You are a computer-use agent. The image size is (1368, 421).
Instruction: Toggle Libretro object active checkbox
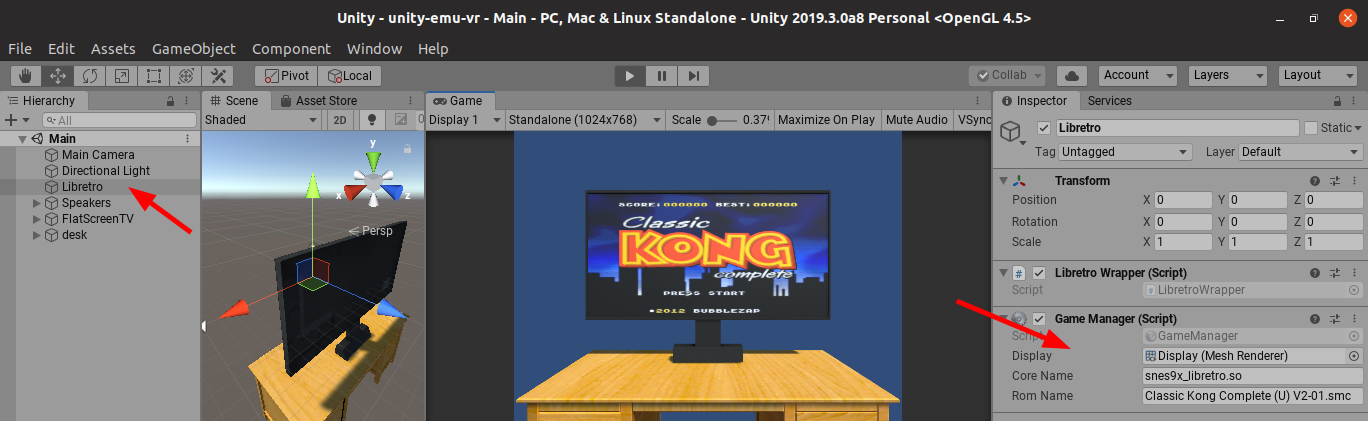pyautogui.click(x=1045, y=128)
